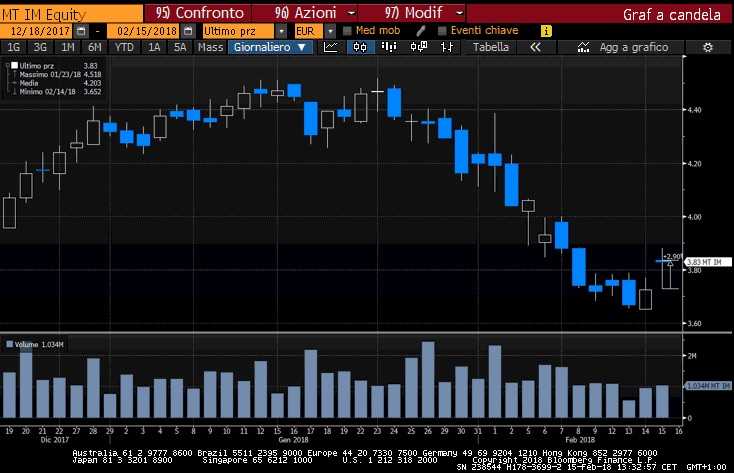Click Agg a grafico chart icon

(x=583, y=47)
